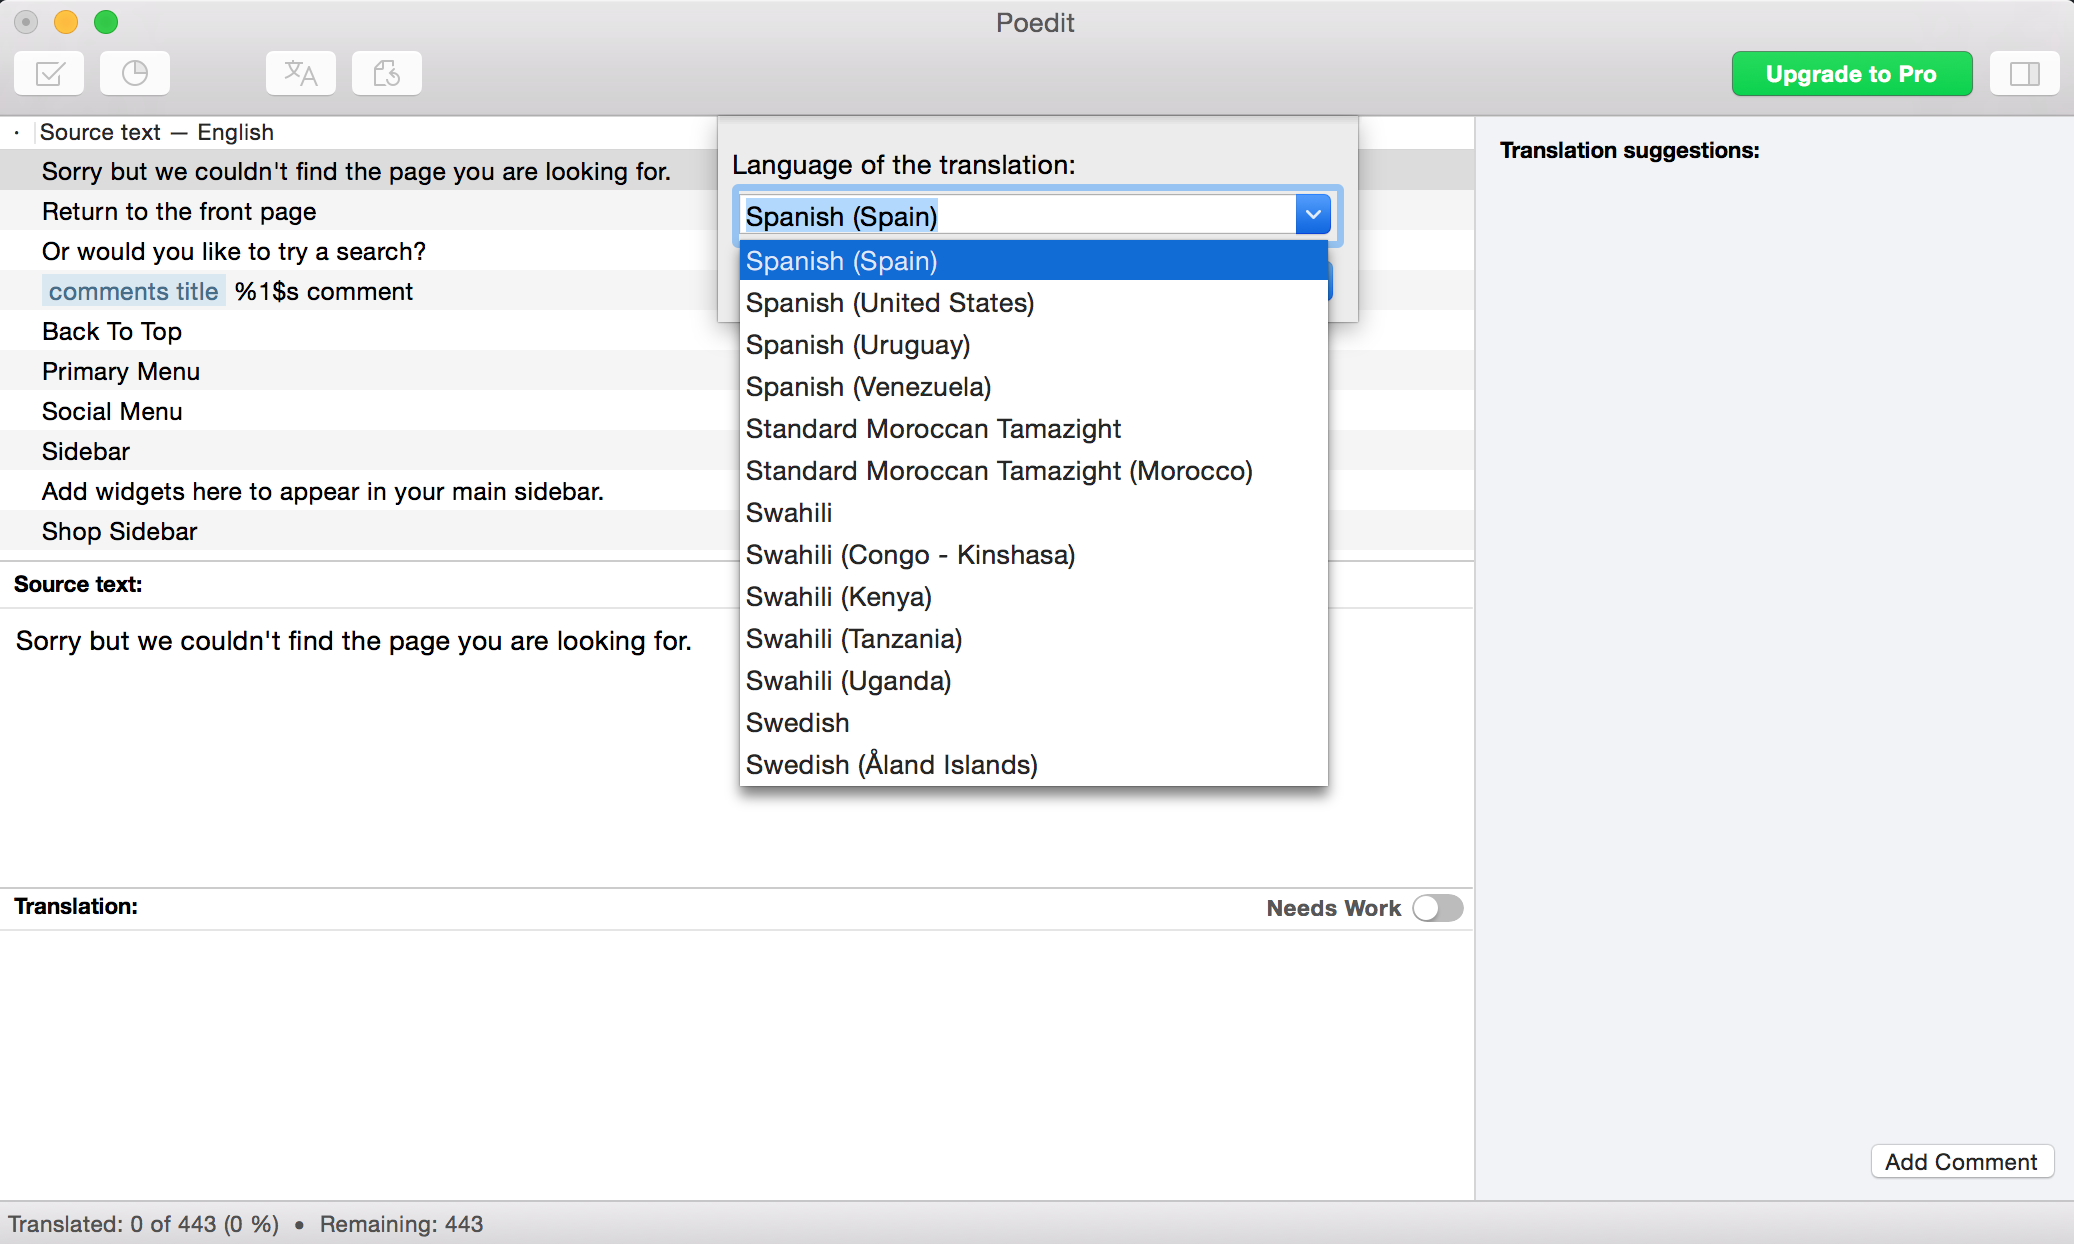Click the Add Comment button

[x=1961, y=1161]
